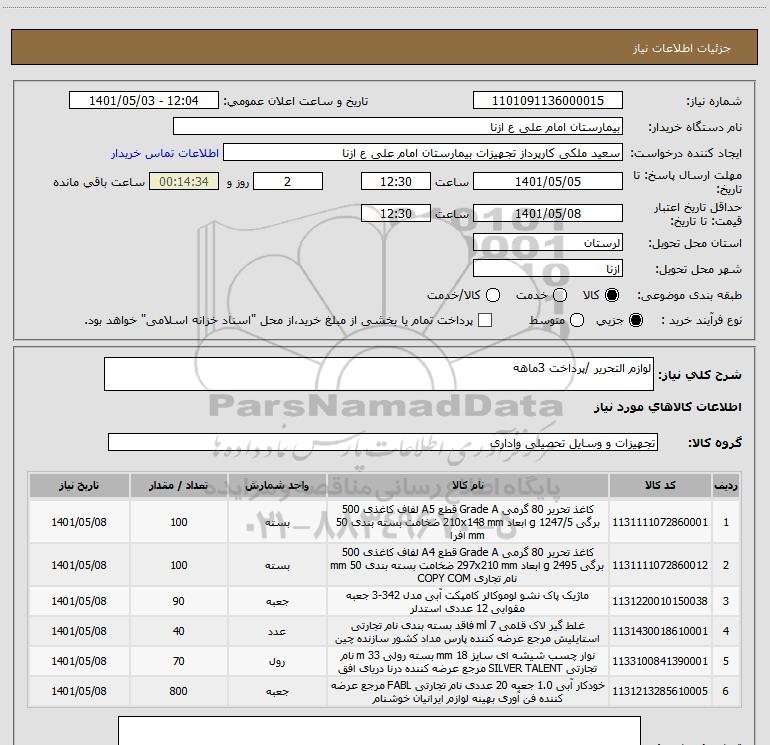Click item code 113121328561​0005

click(660, 691)
